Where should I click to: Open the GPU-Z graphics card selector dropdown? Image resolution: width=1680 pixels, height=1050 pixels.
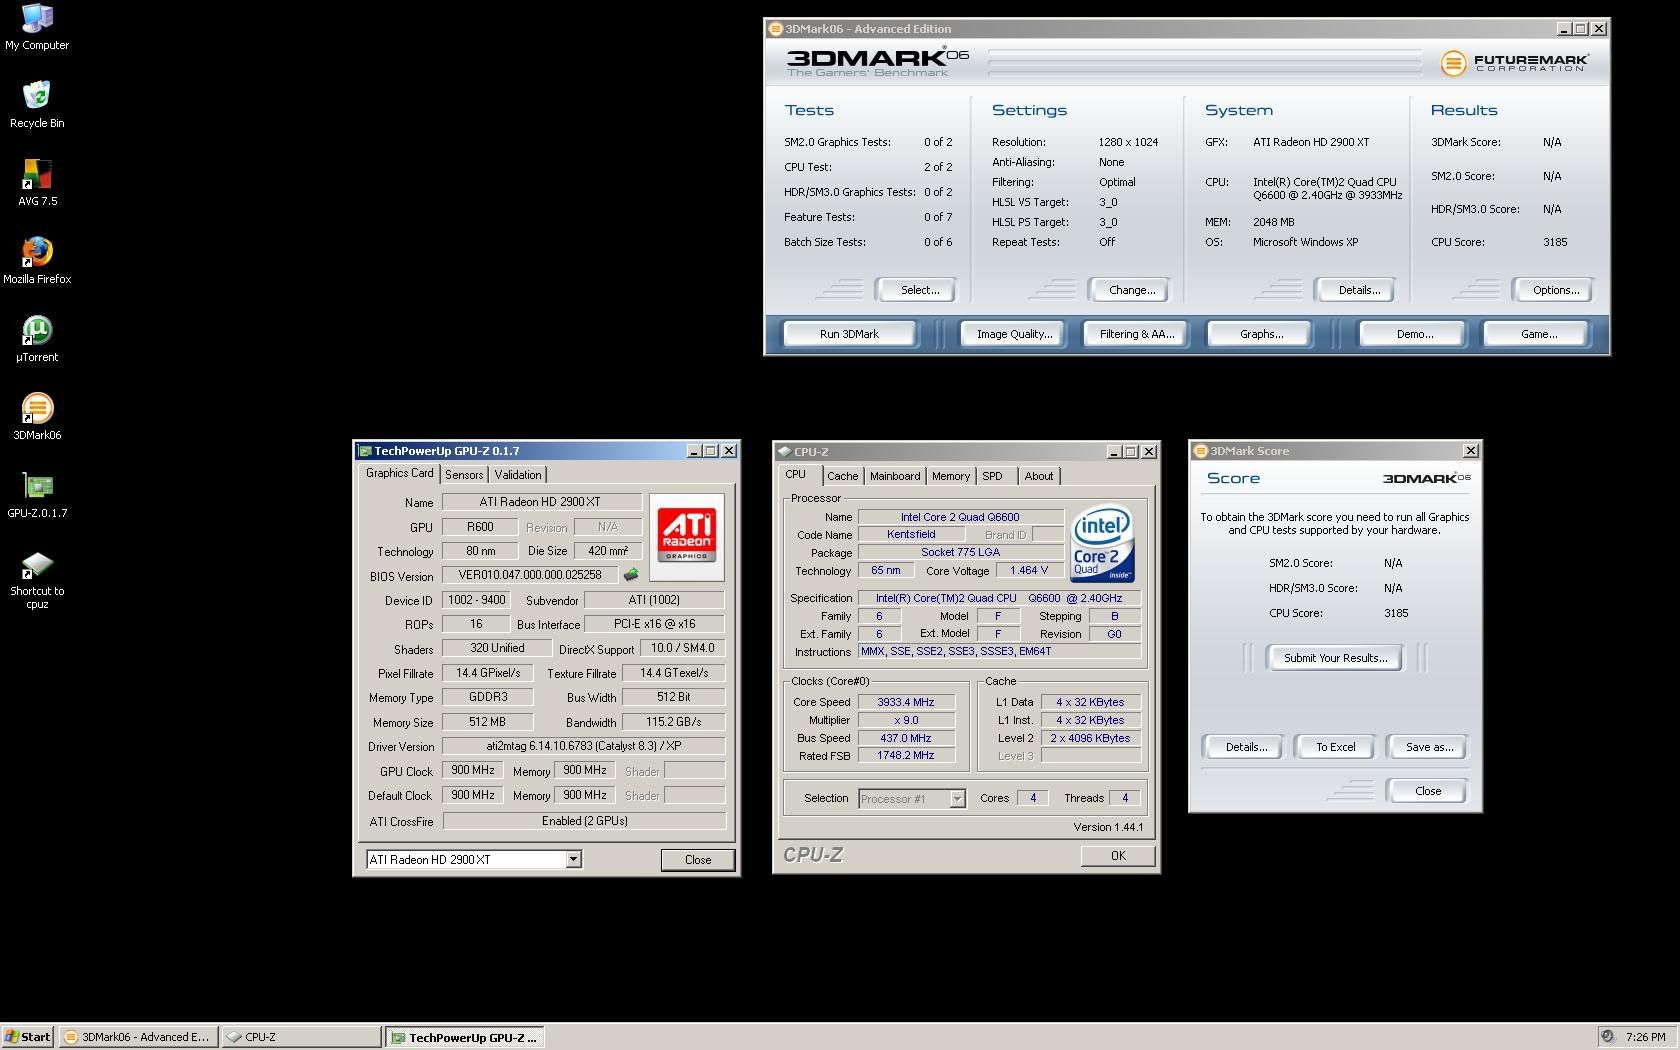pos(573,859)
